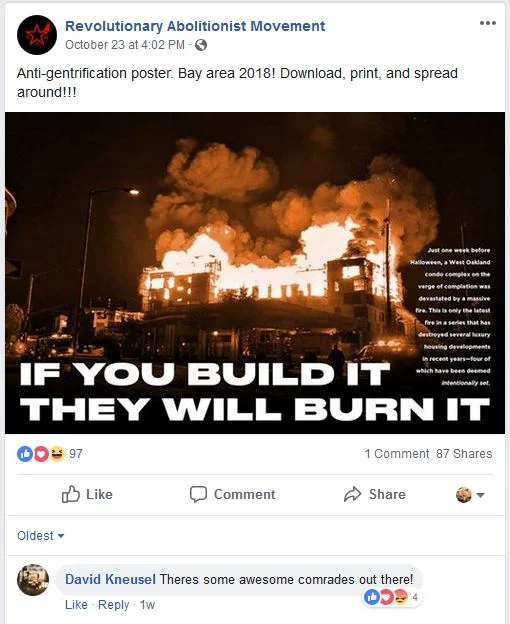View the 87 Shares link
Screen dimensions: 510x624
click(x=464, y=454)
